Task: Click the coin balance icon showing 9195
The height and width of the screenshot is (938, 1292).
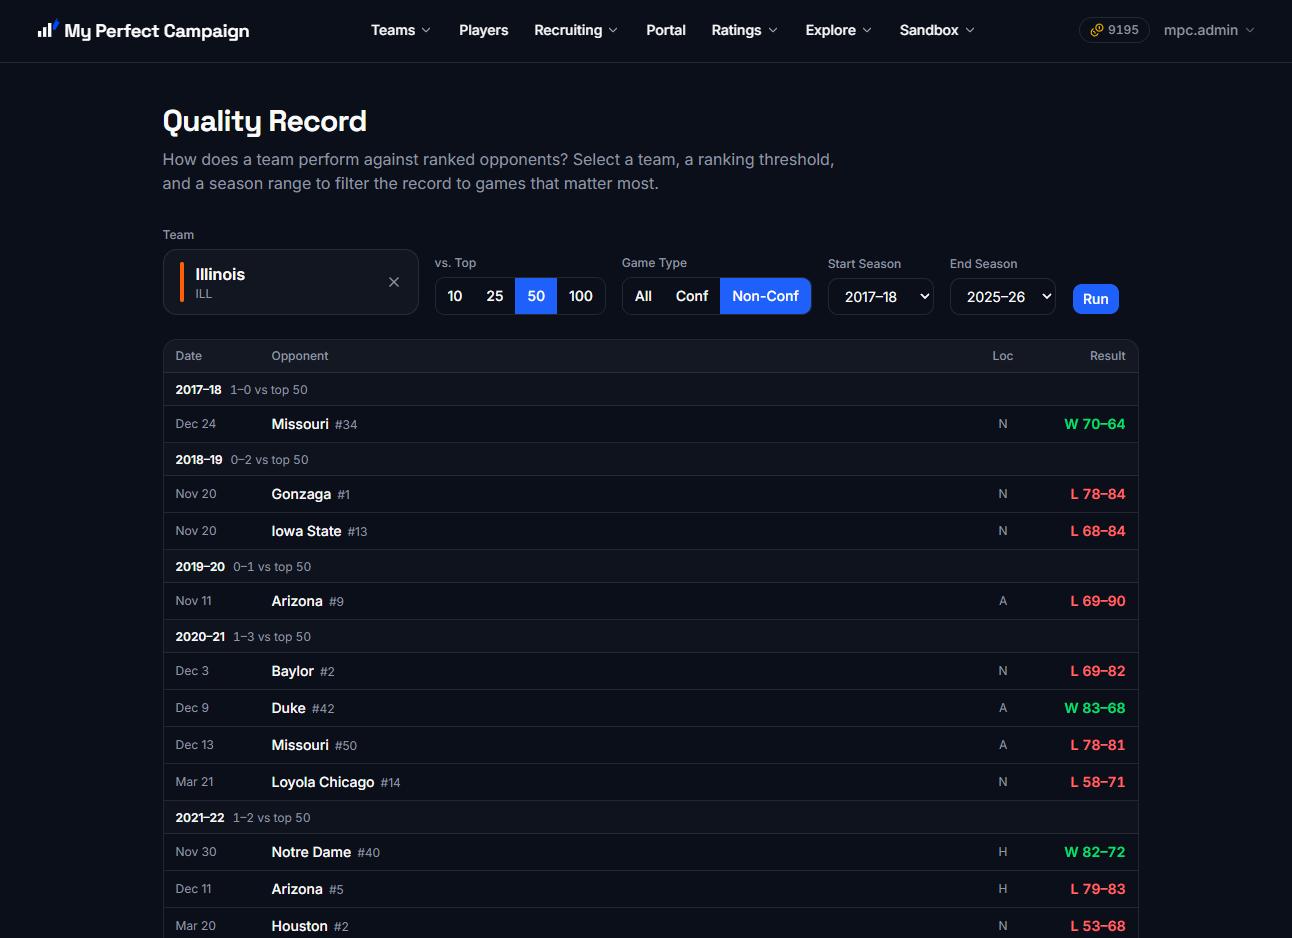Action: click(1097, 30)
